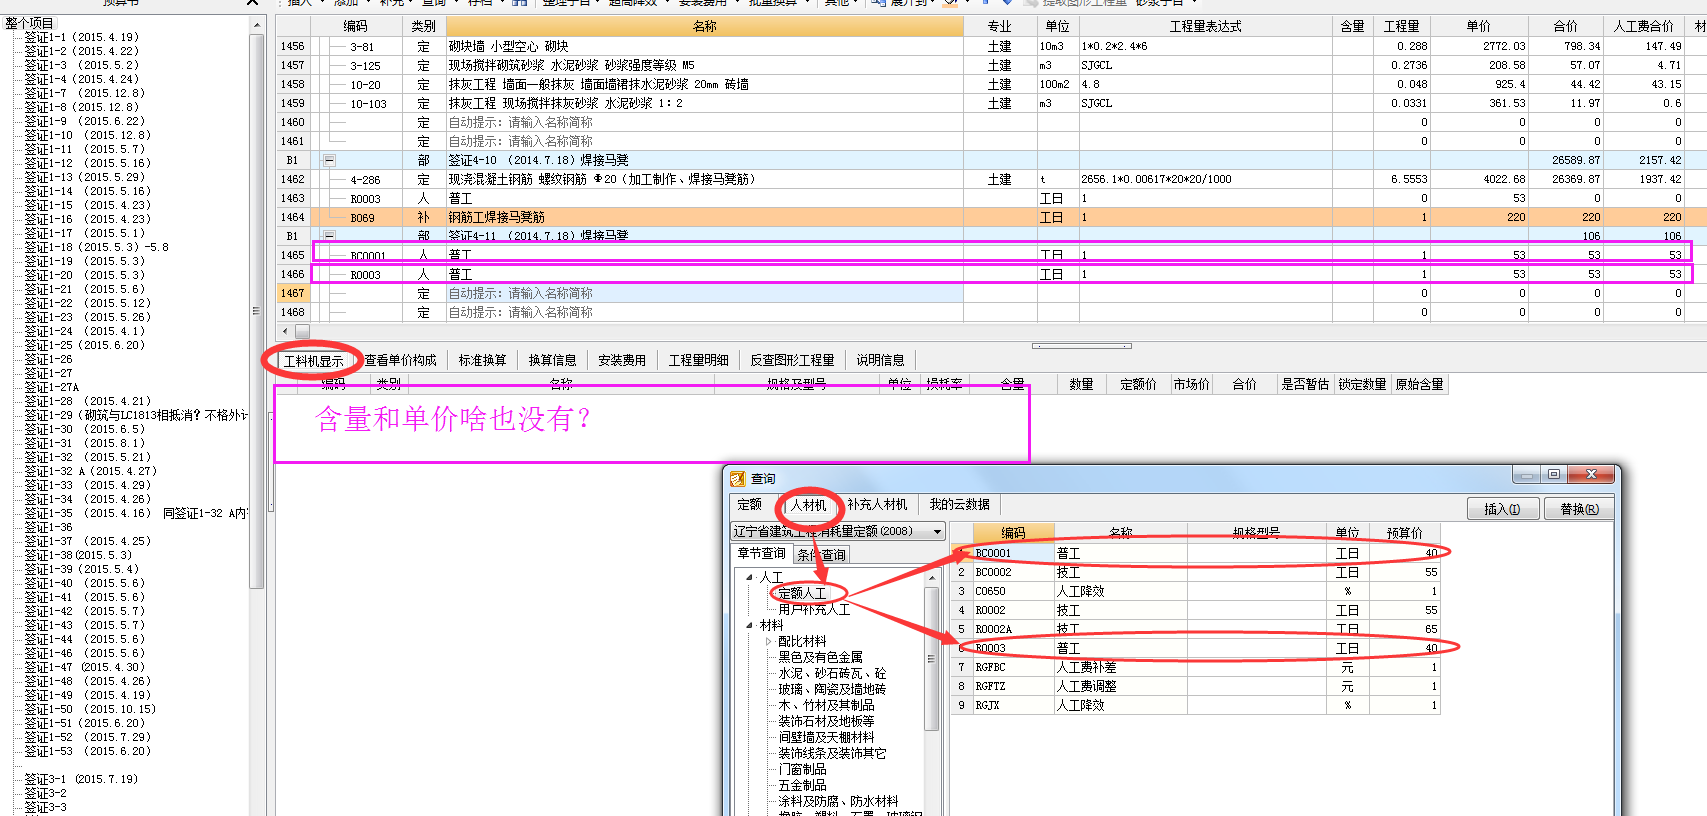Open the 标准换算 tab
This screenshot has width=1707, height=816.
click(x=482, y=360)
